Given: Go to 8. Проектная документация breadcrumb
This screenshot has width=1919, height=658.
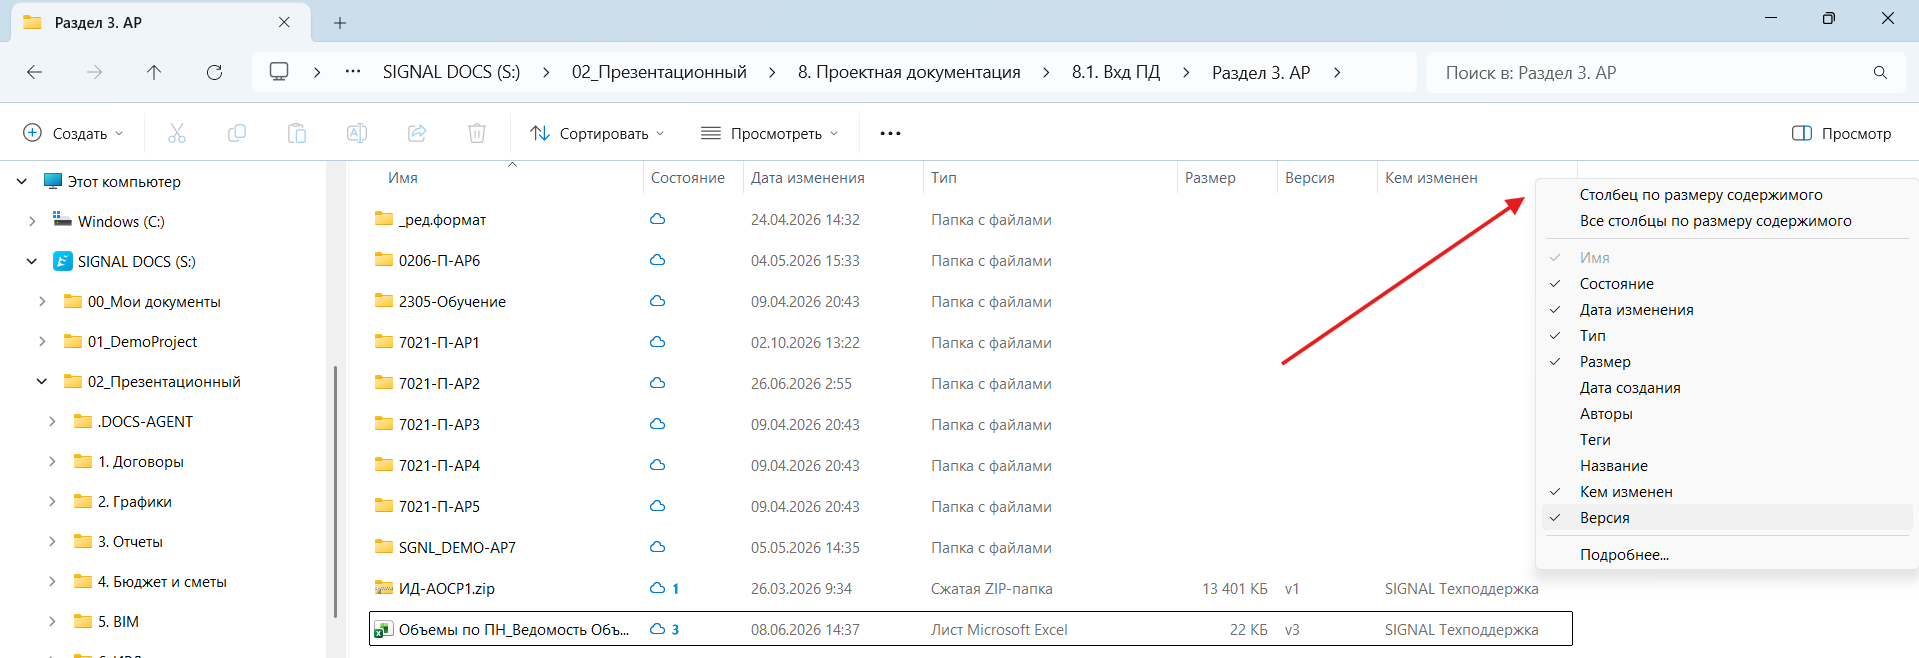Looking at the screenshot, I should click(909, 72).
